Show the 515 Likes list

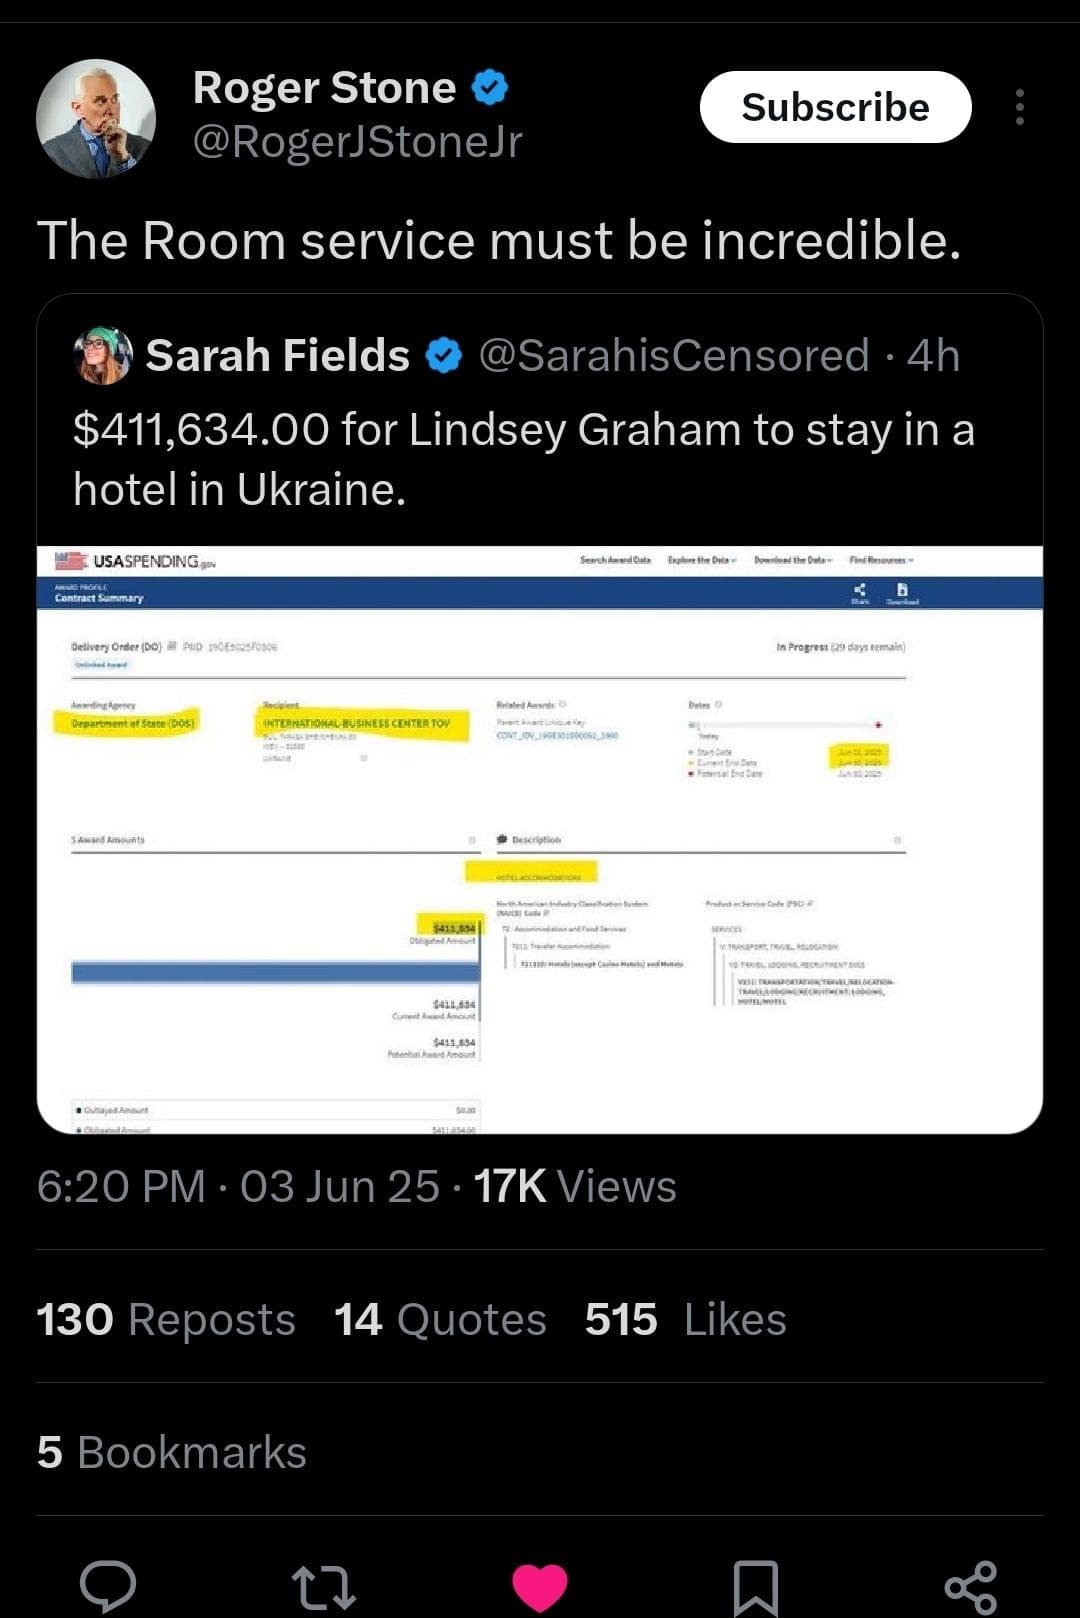pyautogui.click(x=685, y=1319)
